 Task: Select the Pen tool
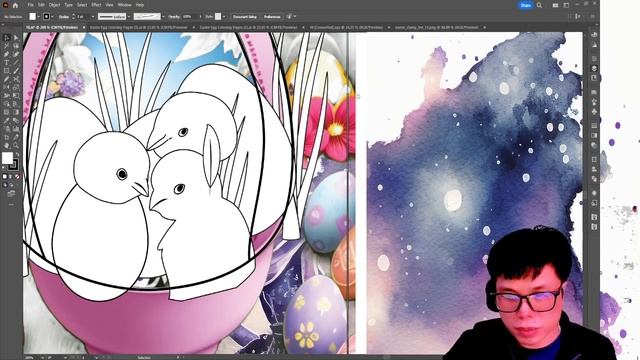[7, 54]
